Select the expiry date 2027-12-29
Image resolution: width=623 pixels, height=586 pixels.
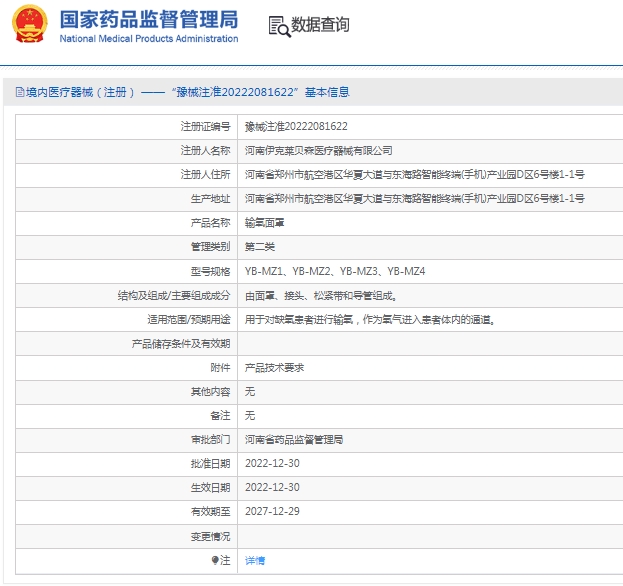tap(272, 511)
